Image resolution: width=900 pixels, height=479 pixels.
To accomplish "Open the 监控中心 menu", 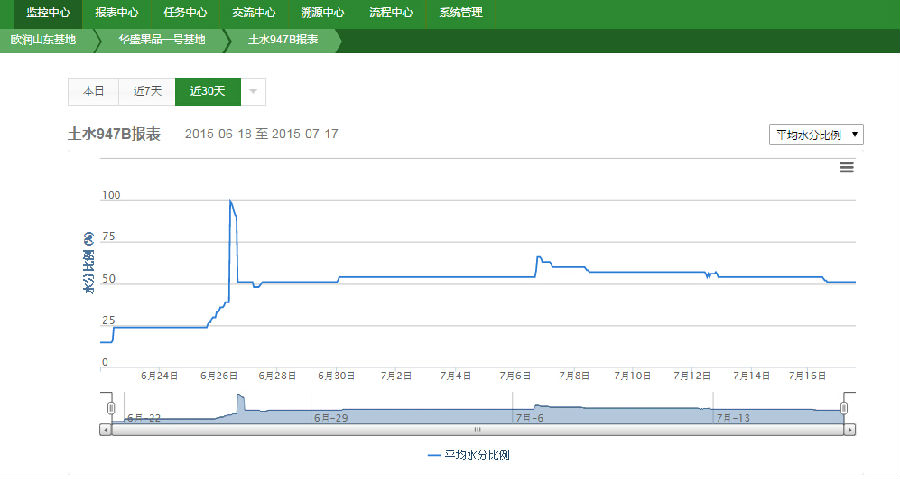I will (48, 13).
